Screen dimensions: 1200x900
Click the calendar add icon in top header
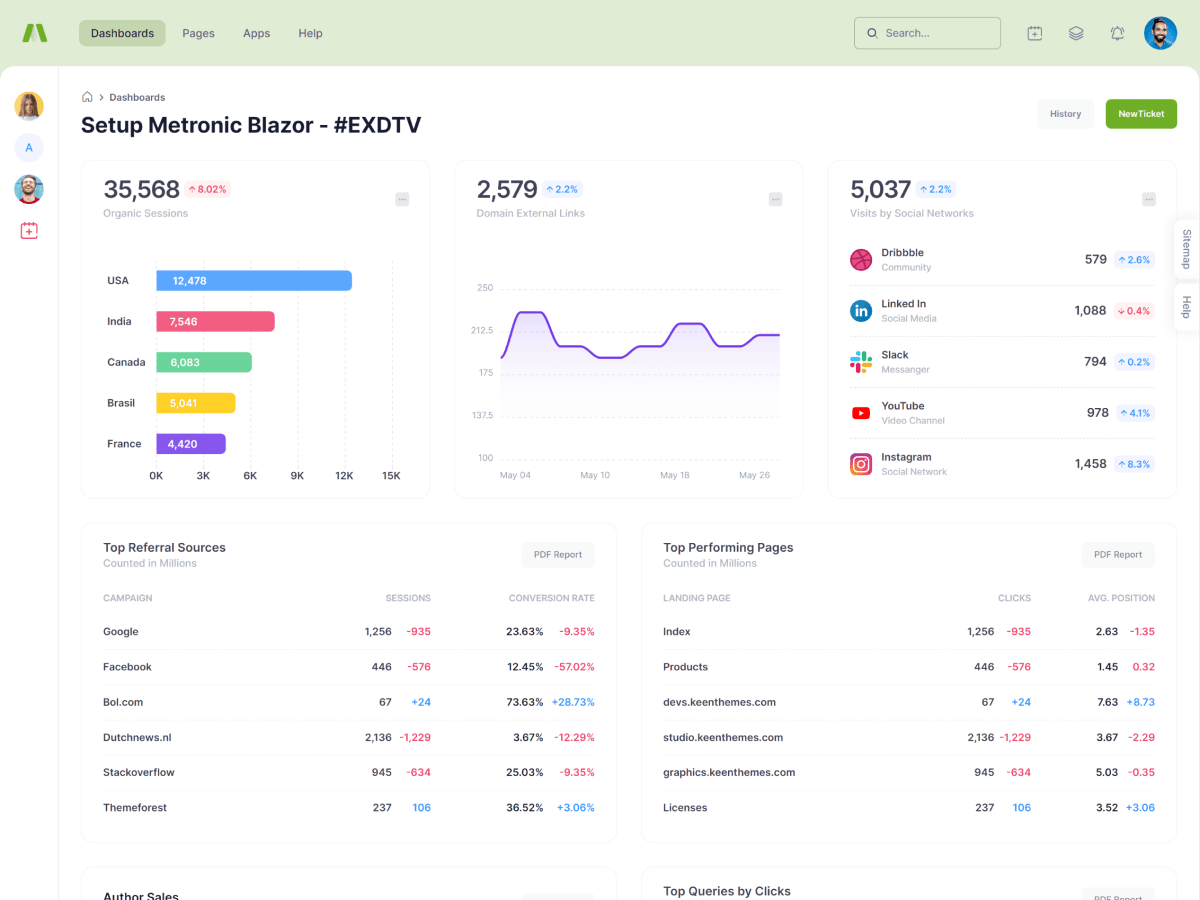[1035, 33]
